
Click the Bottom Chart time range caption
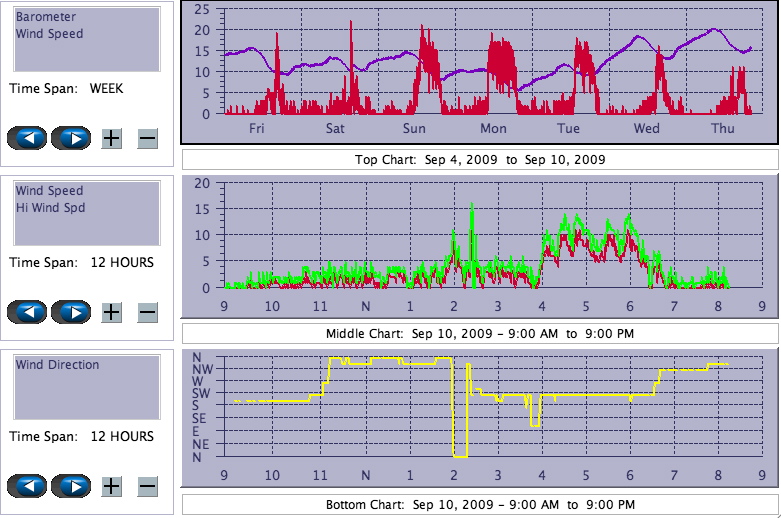[480, 504]
